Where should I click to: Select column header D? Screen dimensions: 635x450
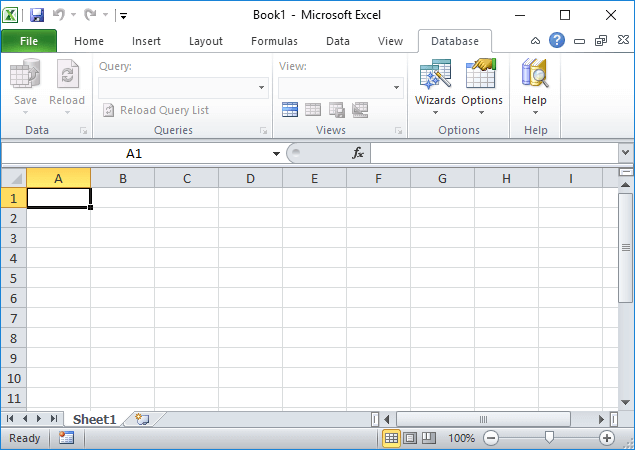point(250,178)
